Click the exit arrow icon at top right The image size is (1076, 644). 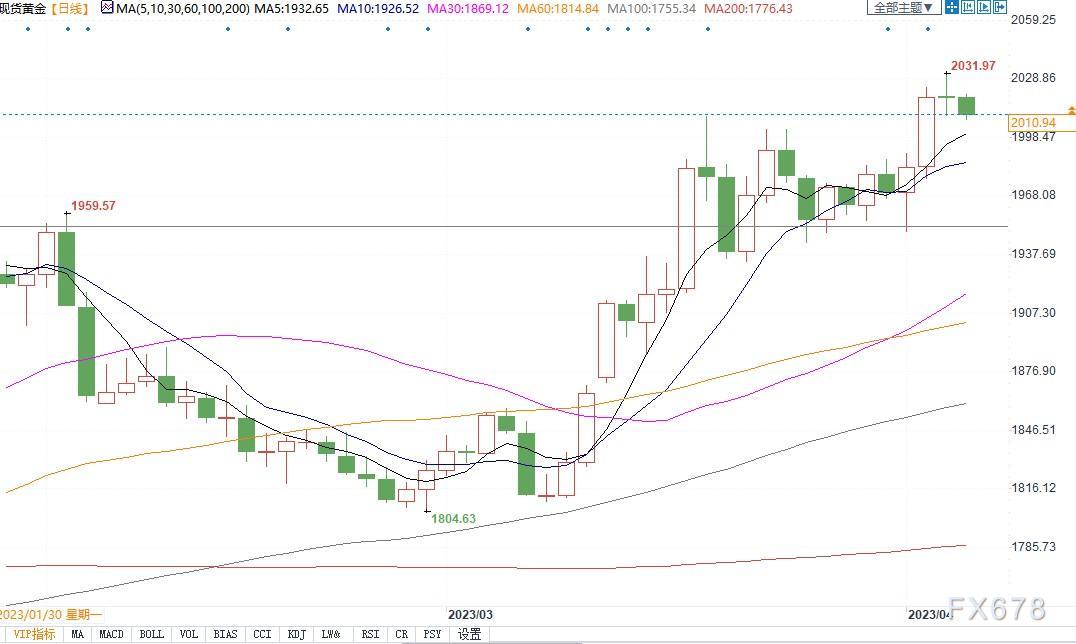click(1000, 8)
